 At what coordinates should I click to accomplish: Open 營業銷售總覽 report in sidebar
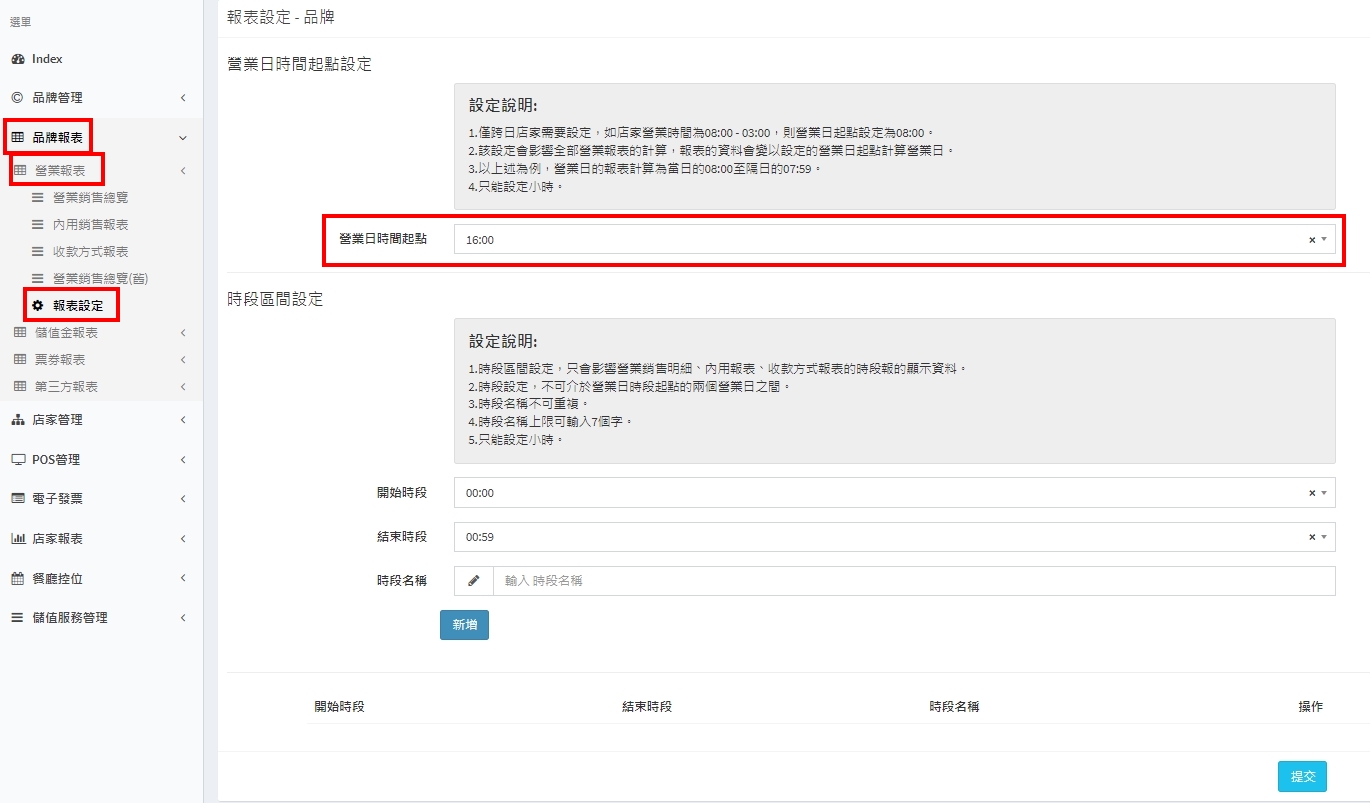click(90, 198)
